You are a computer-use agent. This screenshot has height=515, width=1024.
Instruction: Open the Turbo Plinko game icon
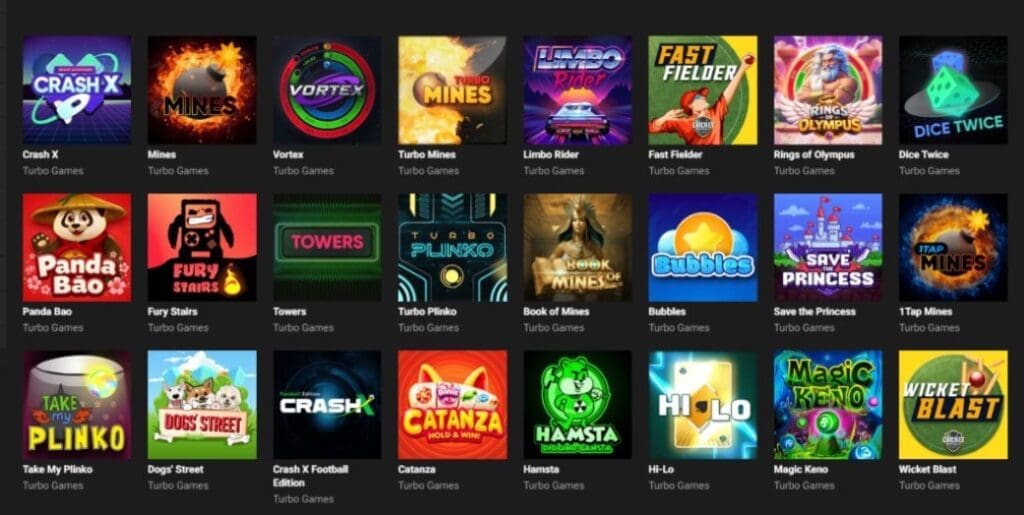point(453,247)
